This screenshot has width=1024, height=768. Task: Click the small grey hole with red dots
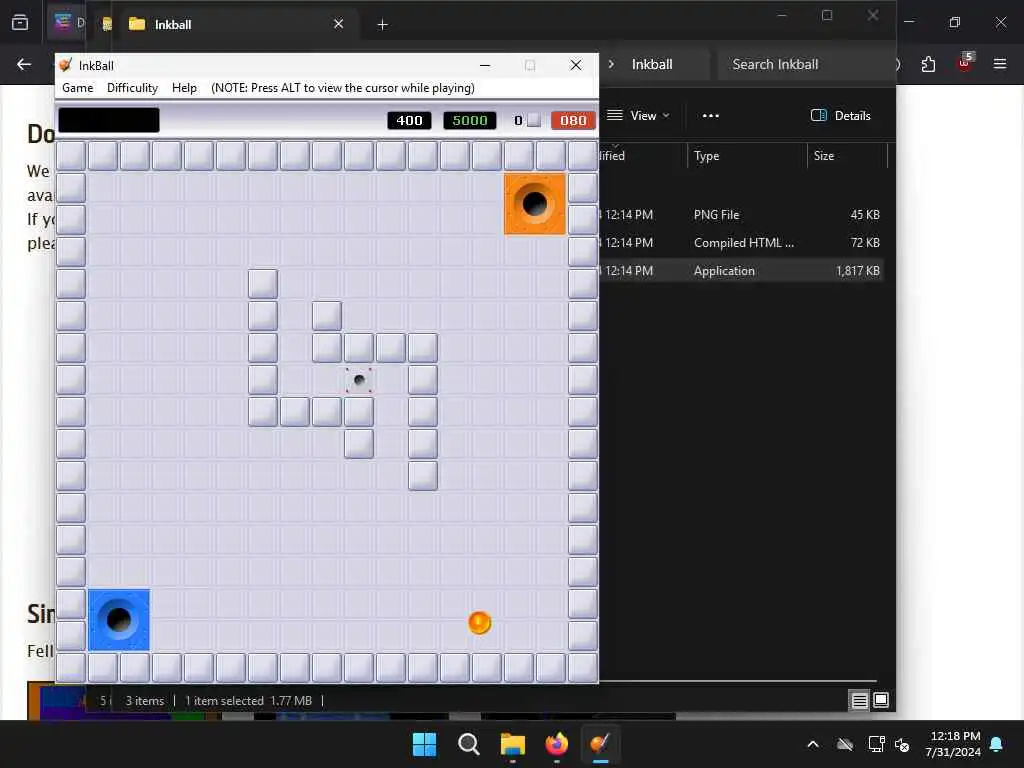pos(359,379)
